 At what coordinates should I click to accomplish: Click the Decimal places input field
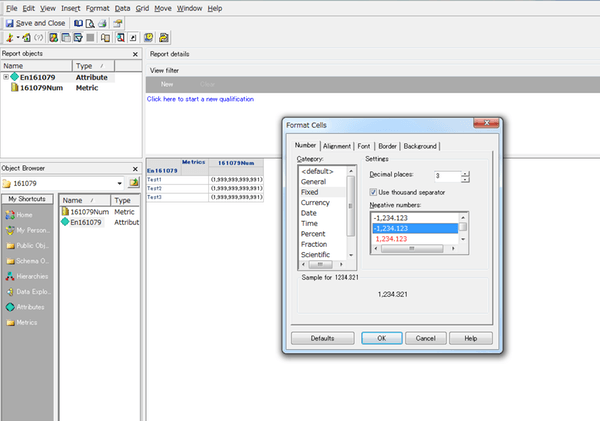(448, 176)
